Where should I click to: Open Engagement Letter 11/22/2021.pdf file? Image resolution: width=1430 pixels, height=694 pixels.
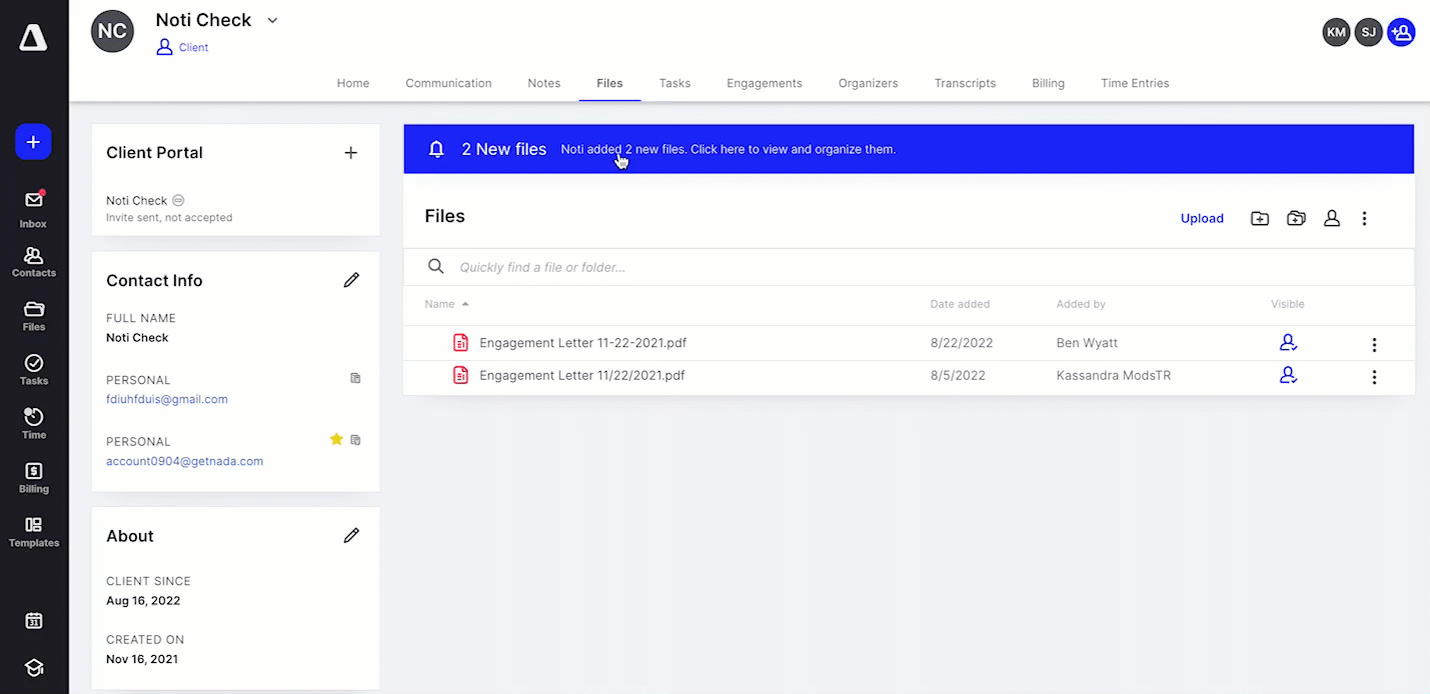coord(582,376)
